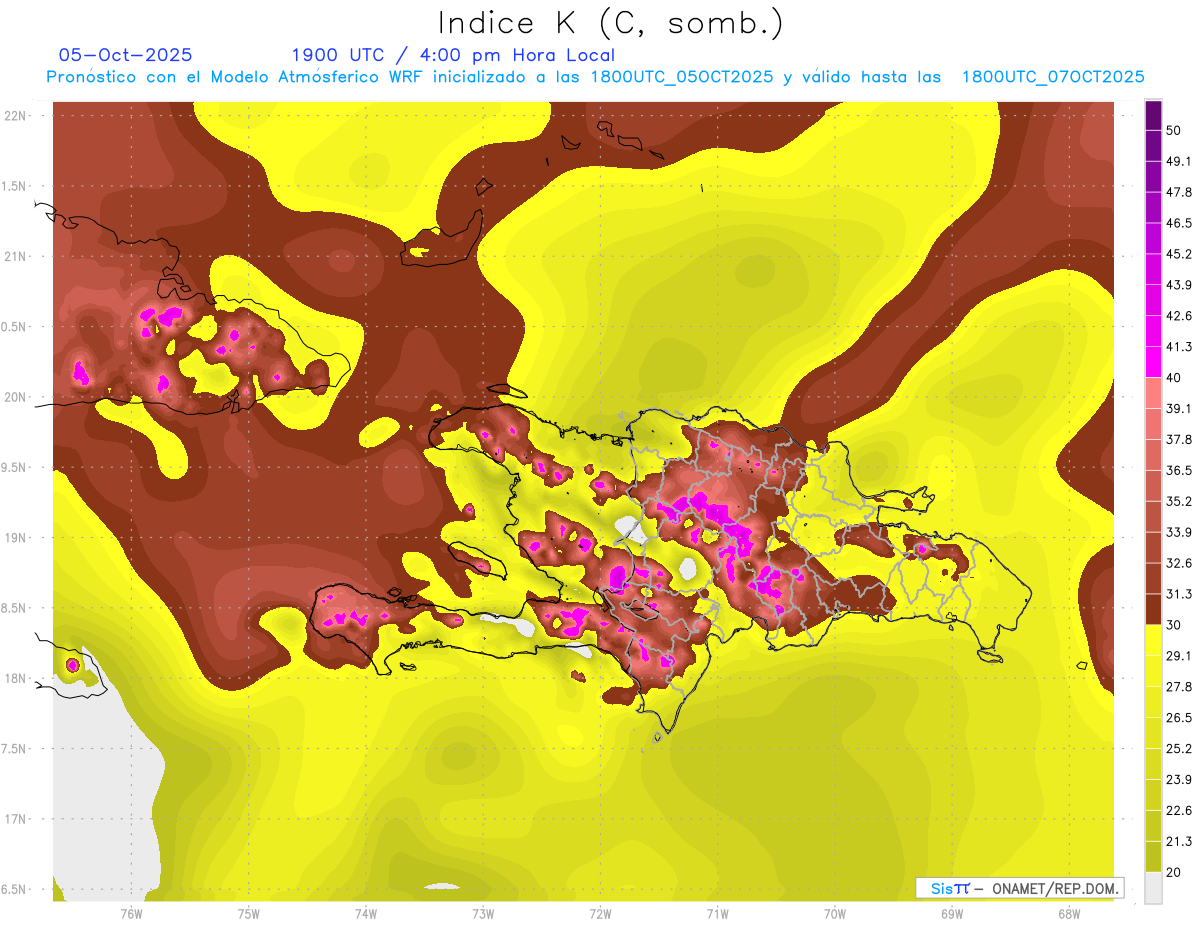Click the 21N latitude axis label

click(x=16, y=256)
